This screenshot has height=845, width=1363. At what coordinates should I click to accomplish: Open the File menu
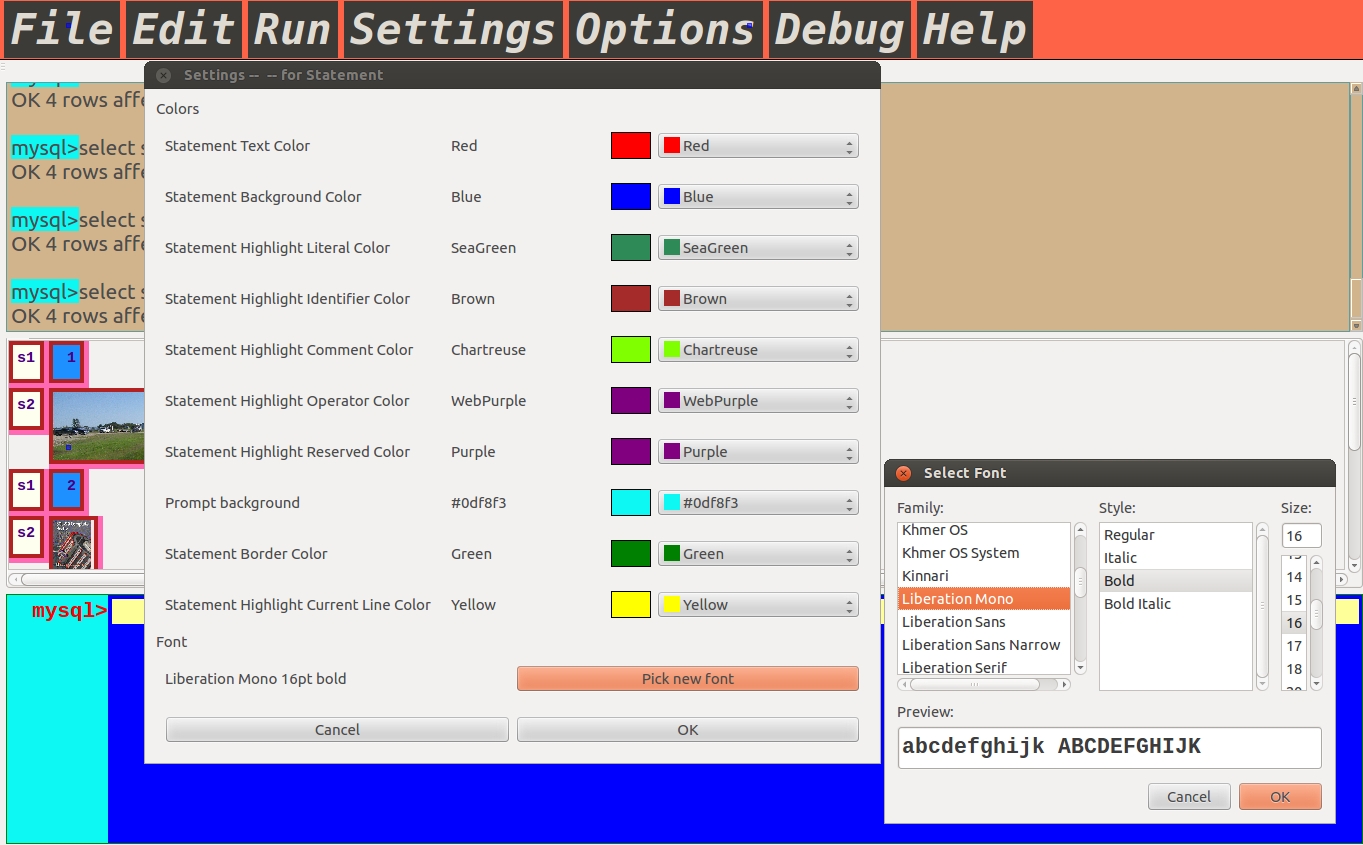(62, 29)
